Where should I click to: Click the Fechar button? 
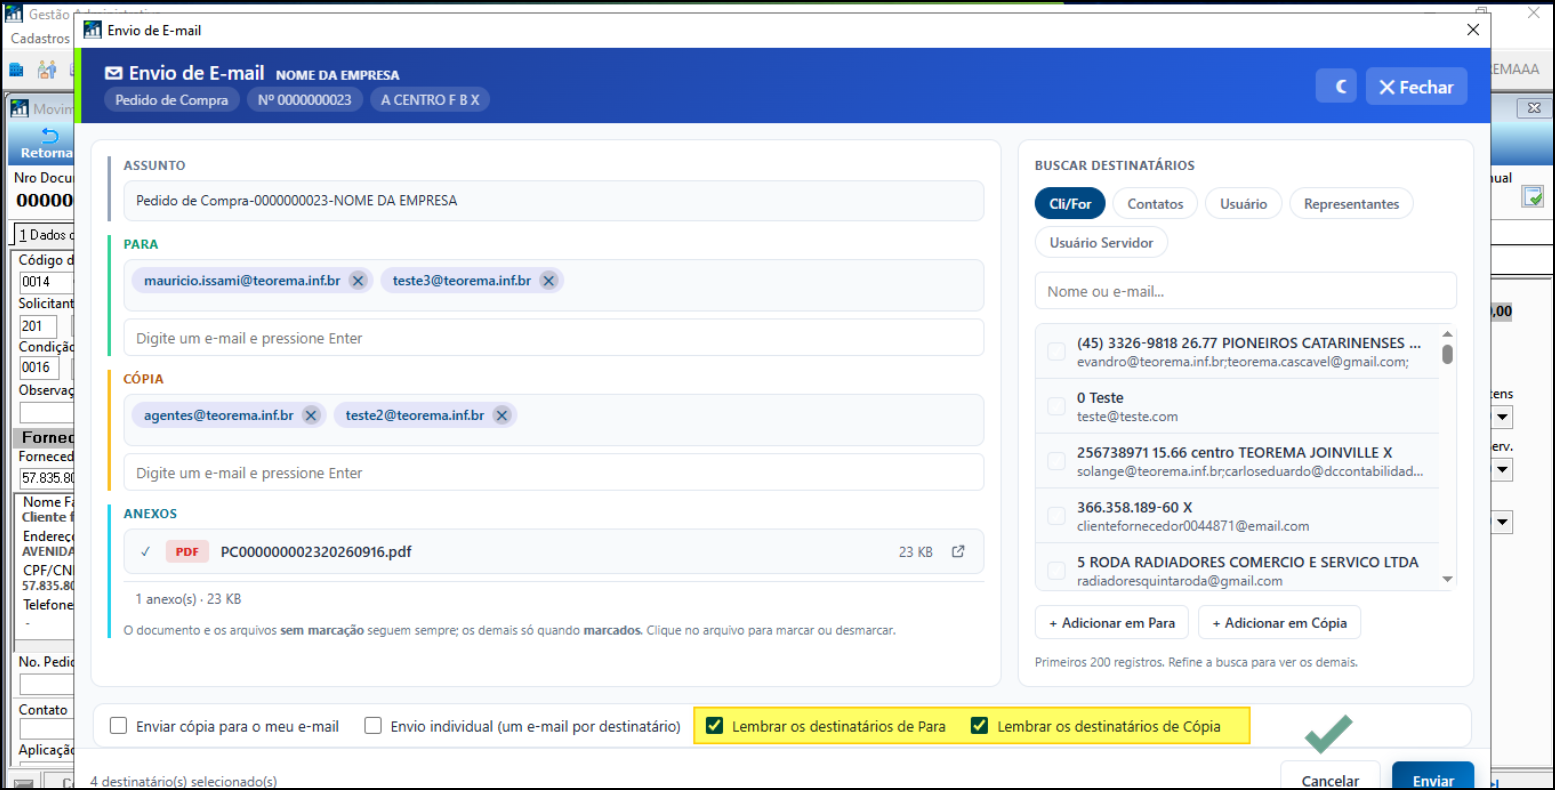click(x=1416, y=87)
